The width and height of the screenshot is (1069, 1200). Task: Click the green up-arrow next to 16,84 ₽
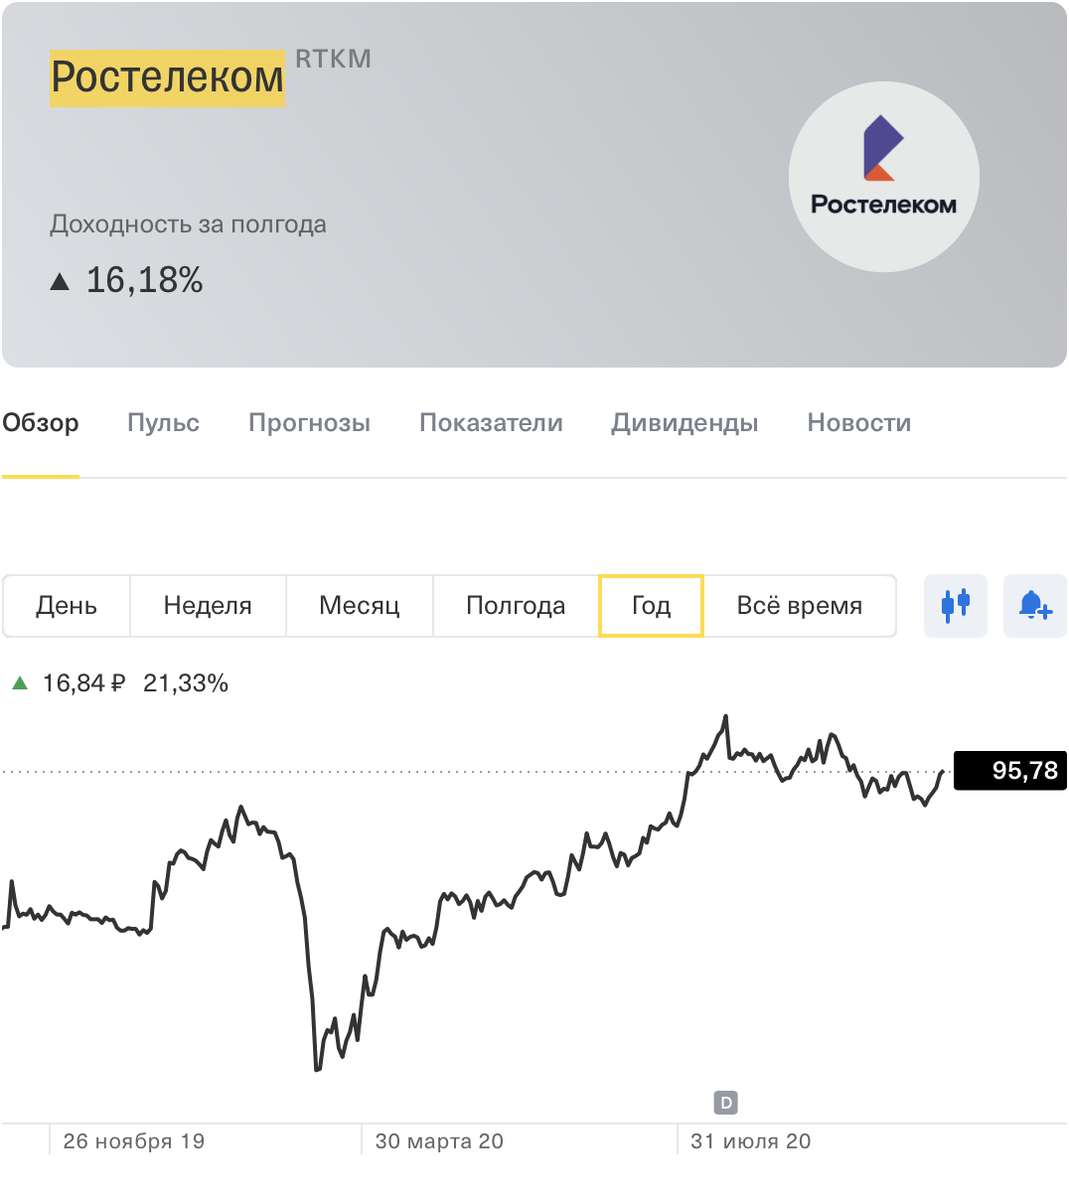pyautogui.click(x=19, y=683)
